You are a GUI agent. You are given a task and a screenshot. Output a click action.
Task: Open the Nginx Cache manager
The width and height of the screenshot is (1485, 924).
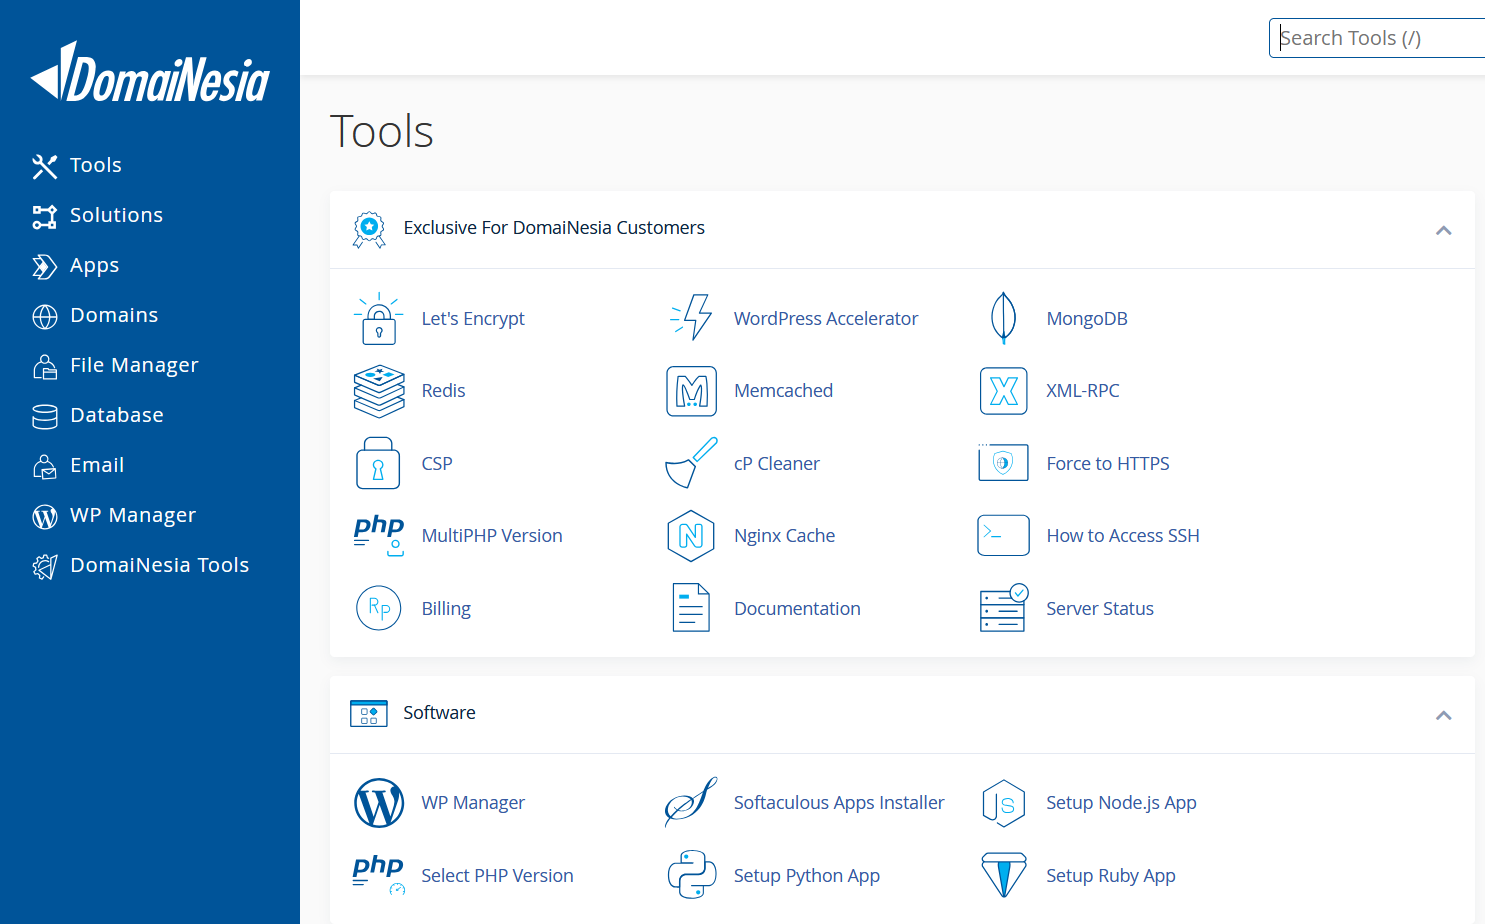[x=784, y=535]
